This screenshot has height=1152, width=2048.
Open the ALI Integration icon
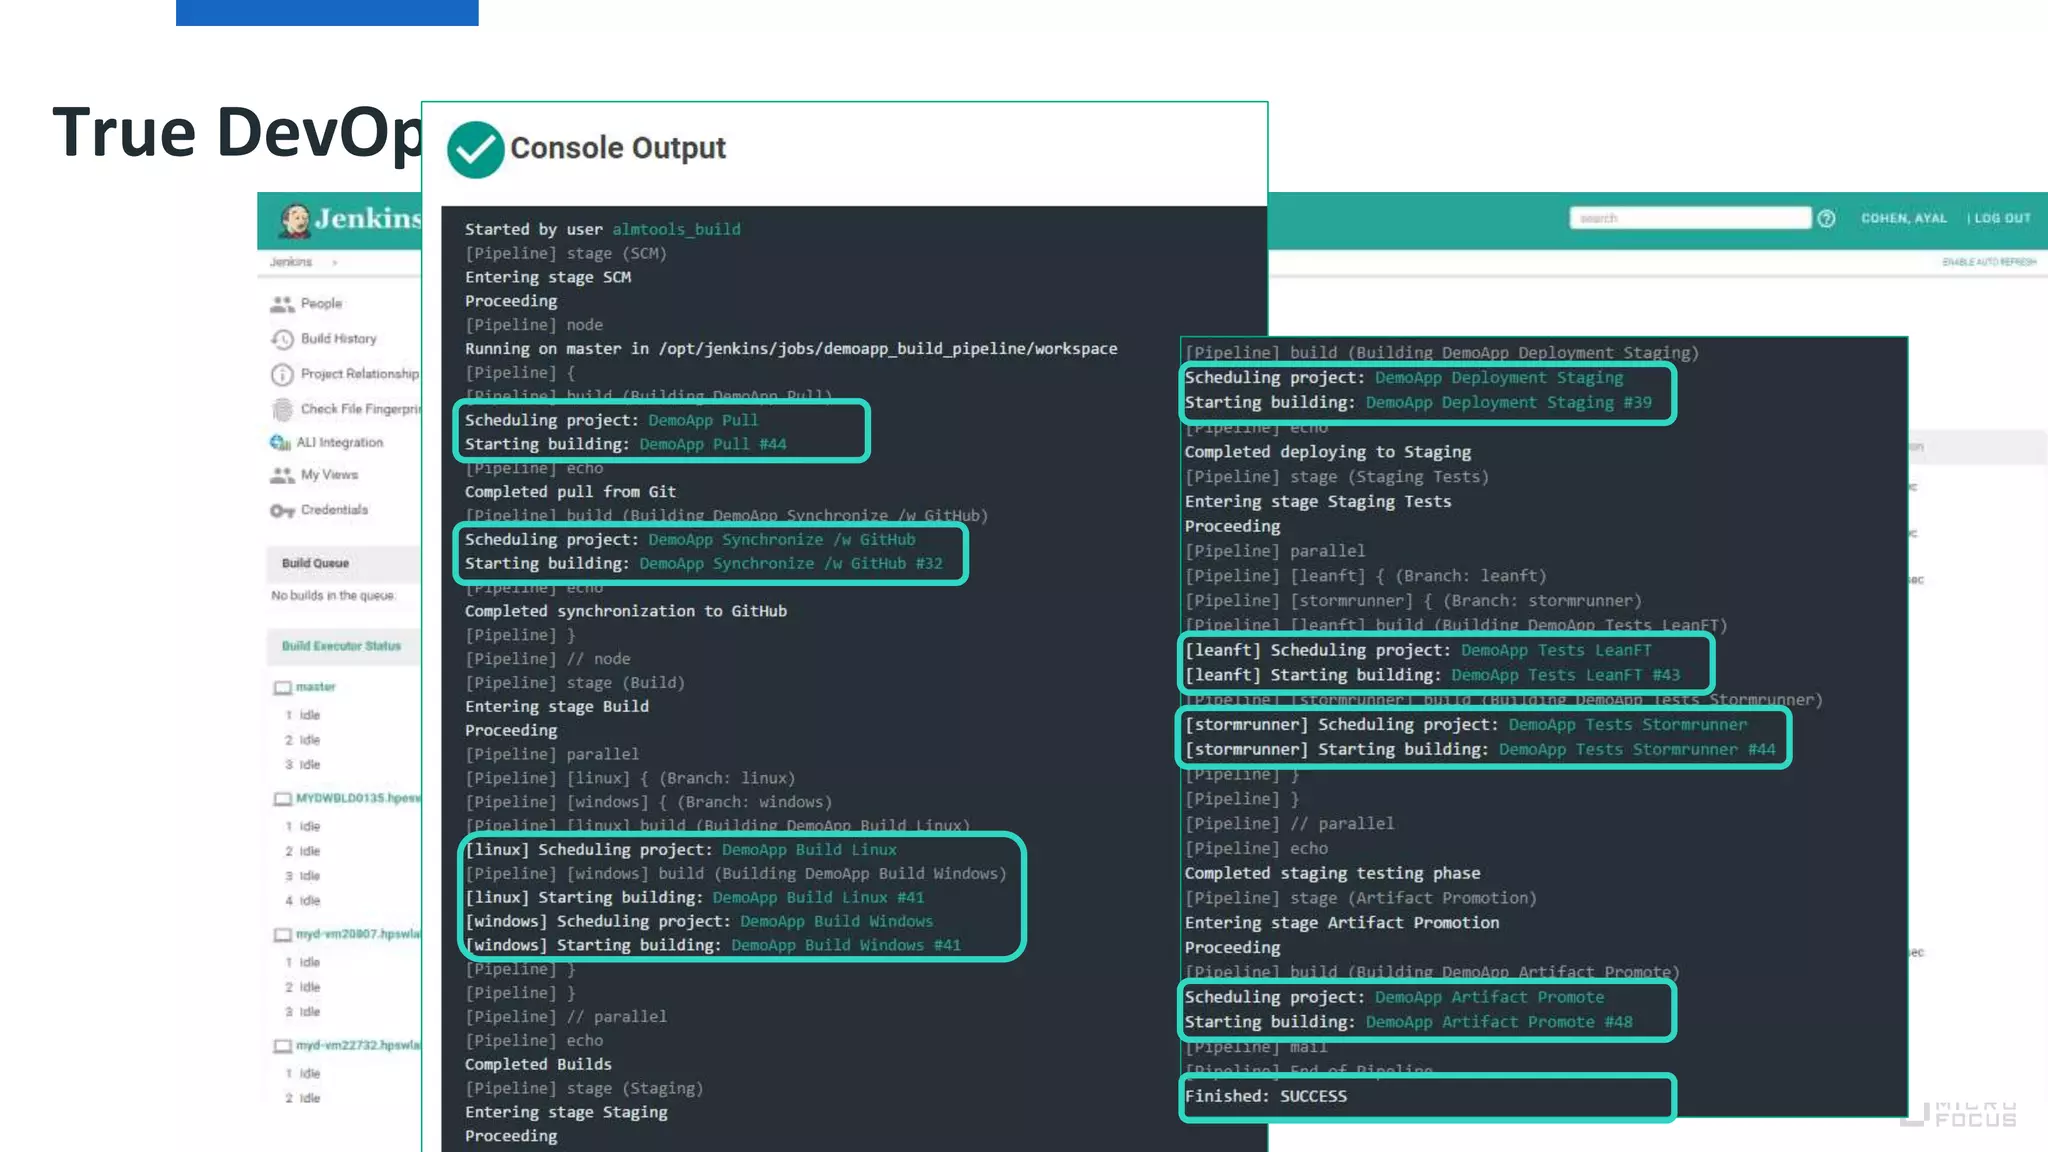pos(280,442)
